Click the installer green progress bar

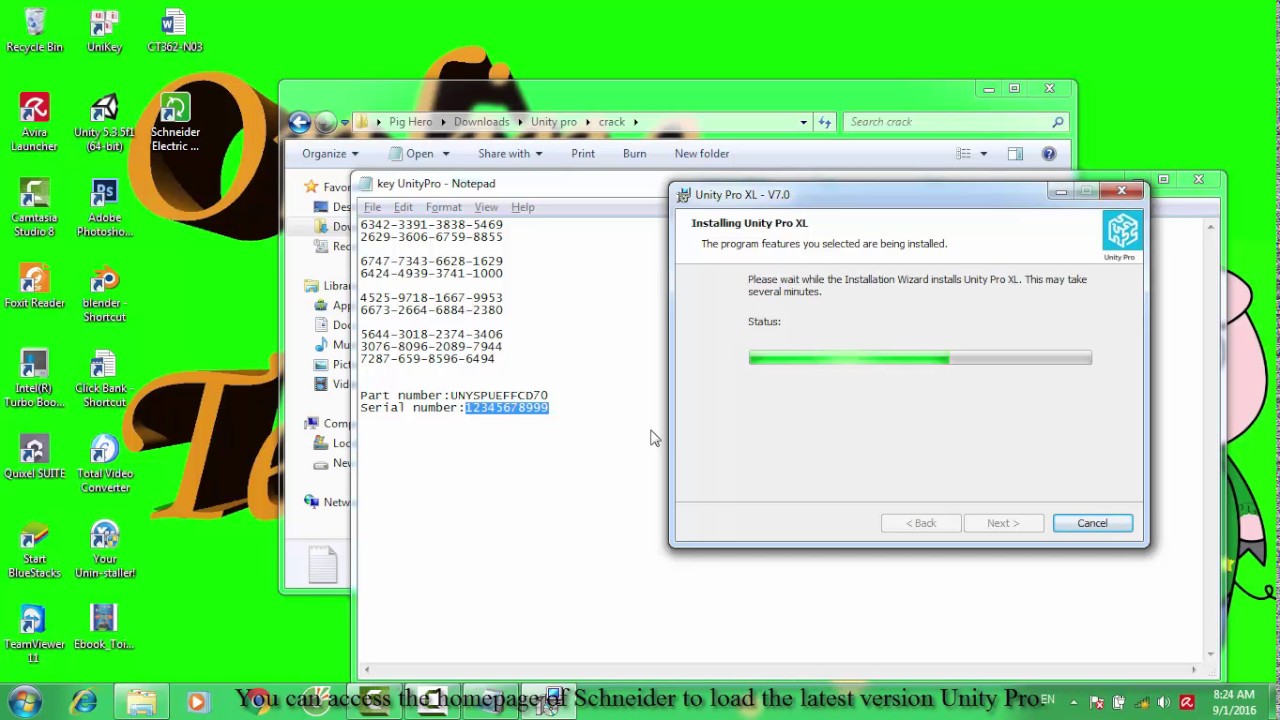[x=920, y=357]
